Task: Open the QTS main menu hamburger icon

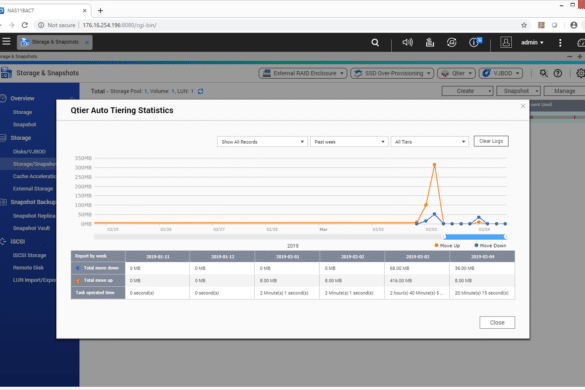Action: [x=6, y=42]
